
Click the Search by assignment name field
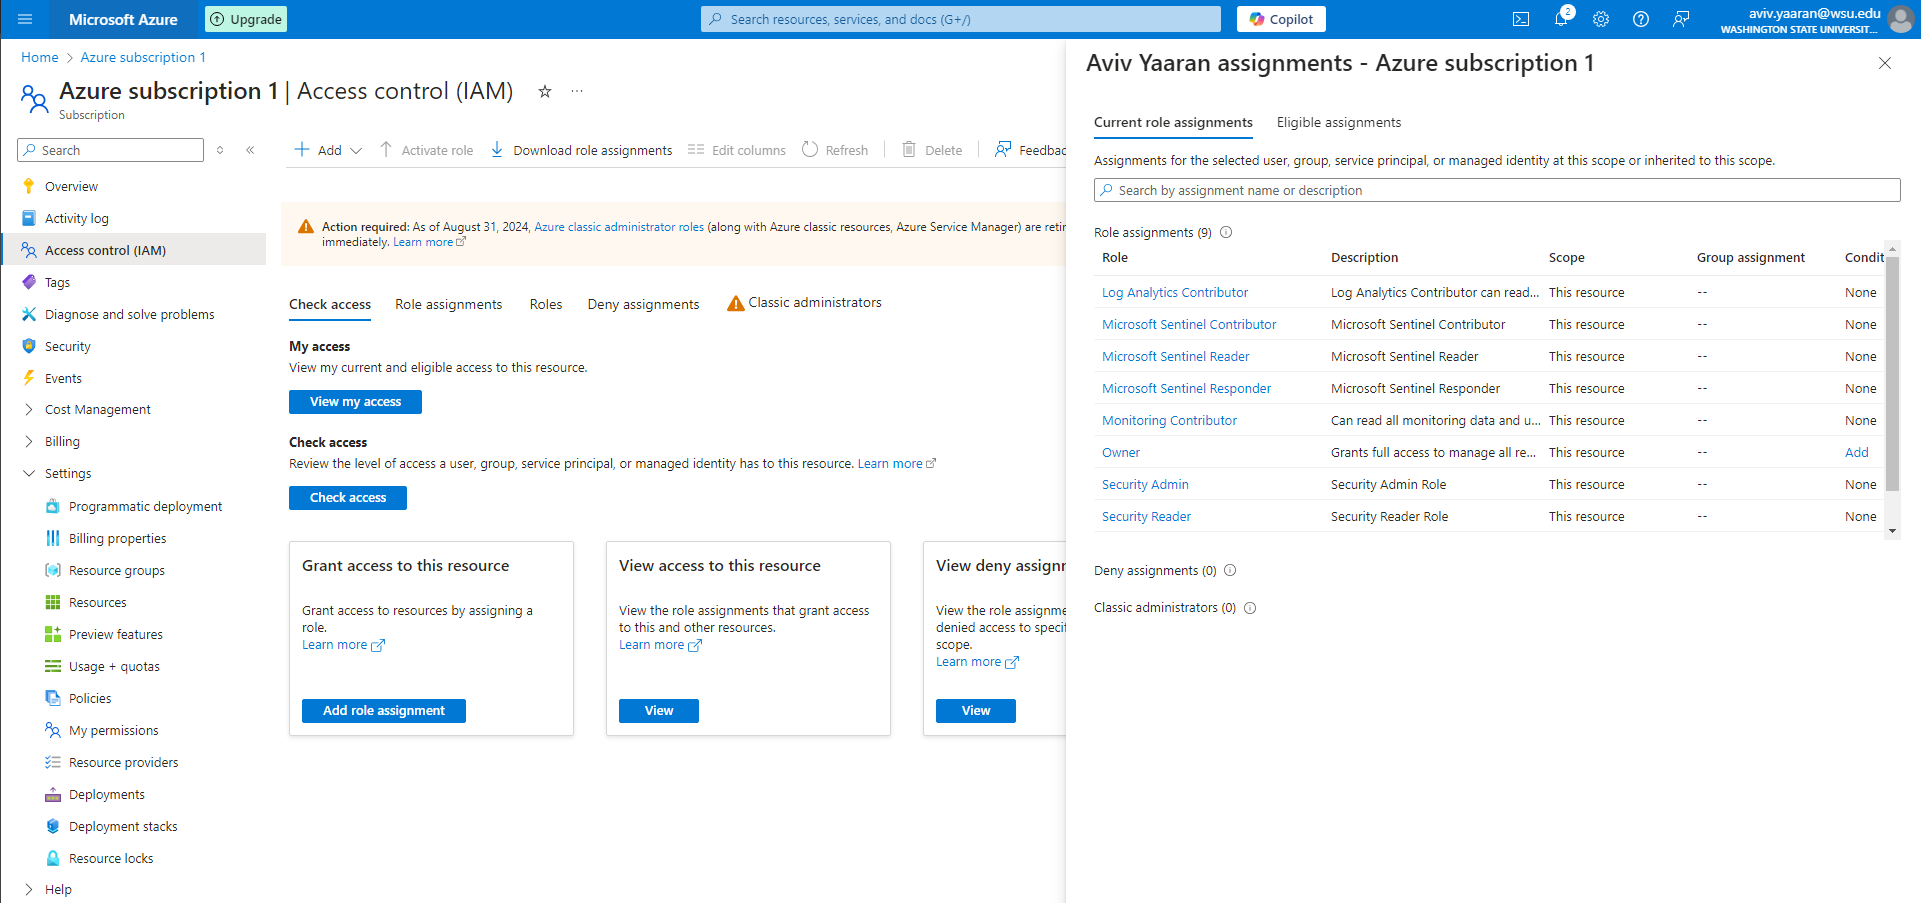(1497, 190)
